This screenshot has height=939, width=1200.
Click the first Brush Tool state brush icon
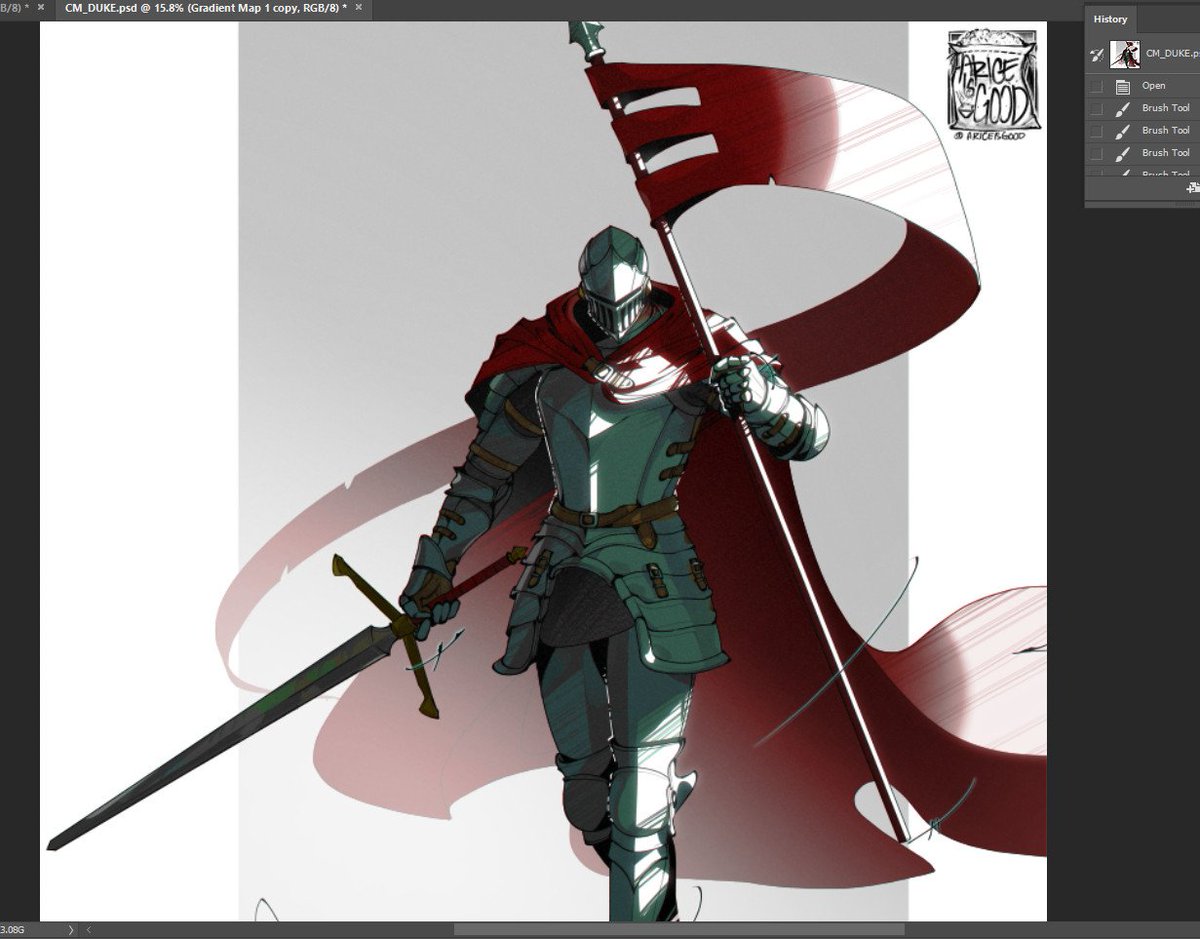pos(1123,108)
